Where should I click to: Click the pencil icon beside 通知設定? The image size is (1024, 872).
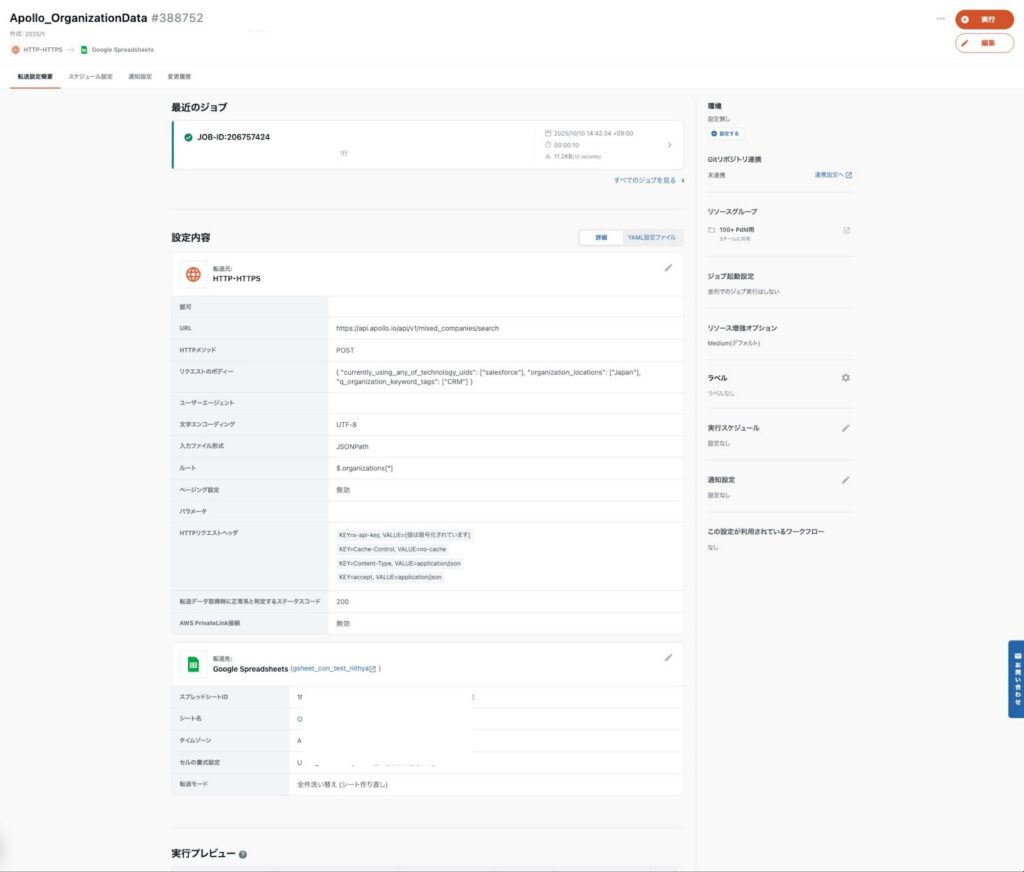coord(846,480)
